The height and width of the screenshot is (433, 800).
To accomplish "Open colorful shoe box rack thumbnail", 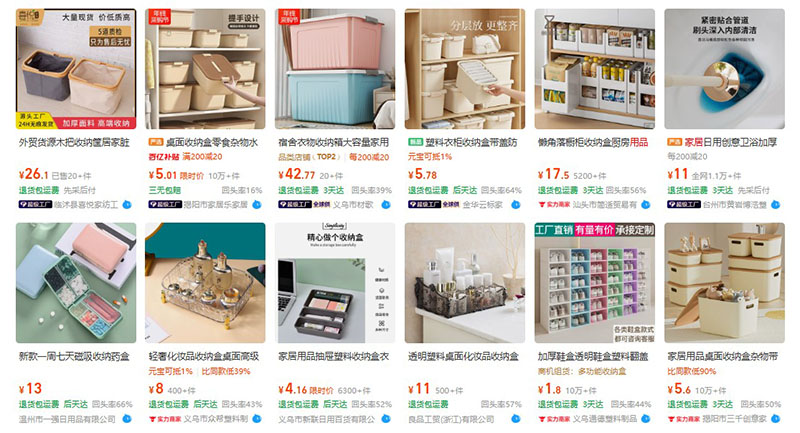I will 594,283.
